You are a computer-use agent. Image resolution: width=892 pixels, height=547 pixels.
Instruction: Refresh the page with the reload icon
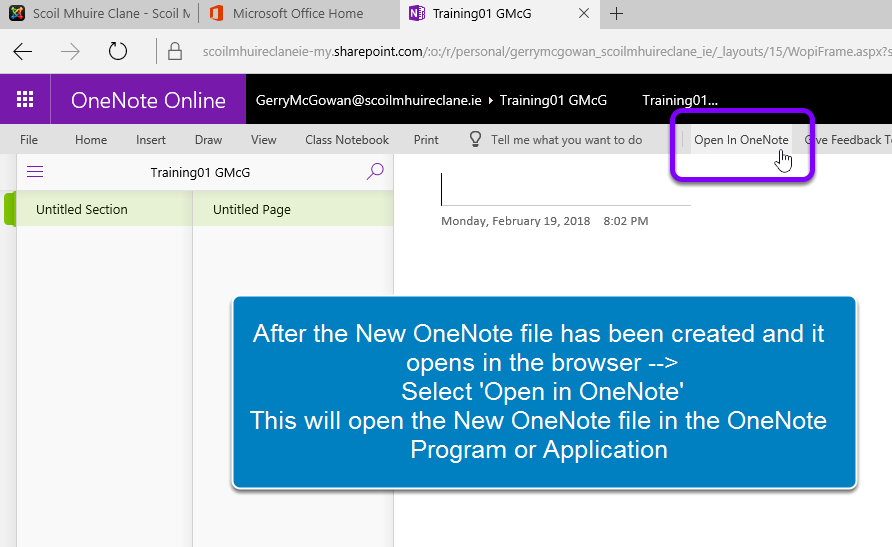(x=118, y=52)
